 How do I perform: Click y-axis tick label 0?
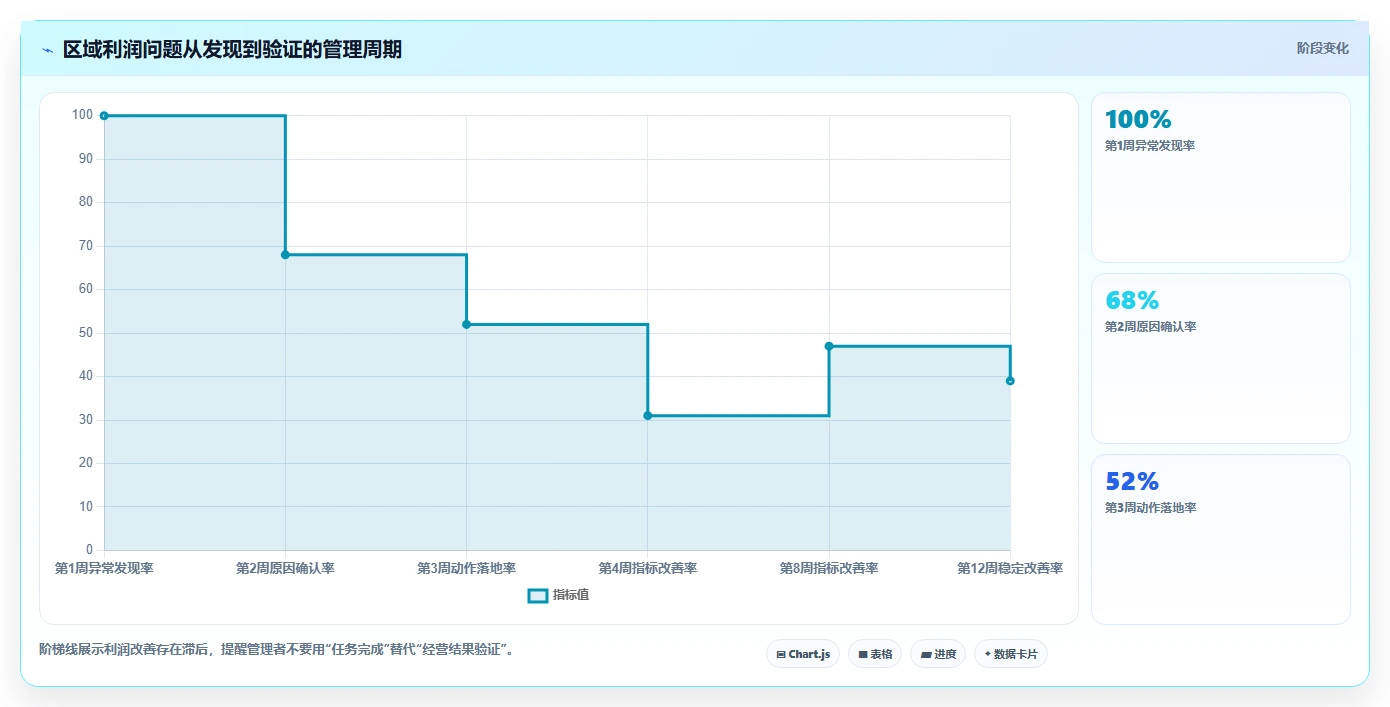(x=89, y=550)
